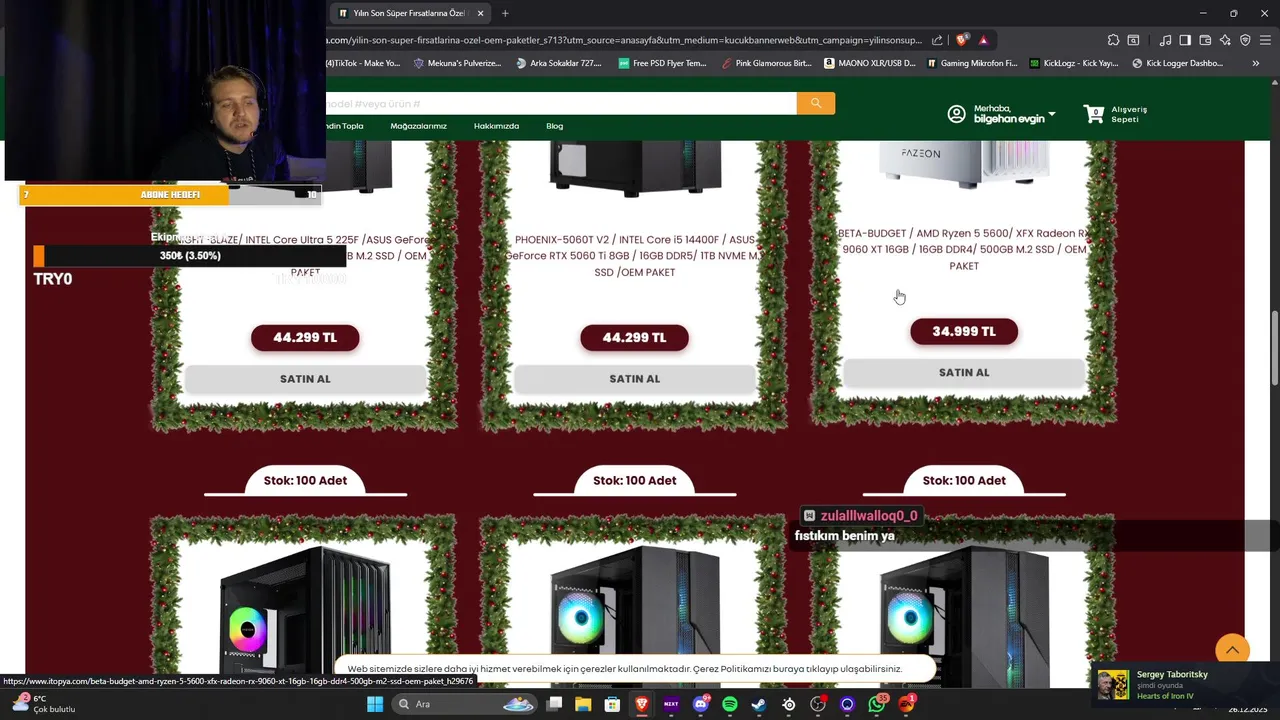
Task: Click the Windows taskbar Ara search box
Action: (x=466, y=704)
